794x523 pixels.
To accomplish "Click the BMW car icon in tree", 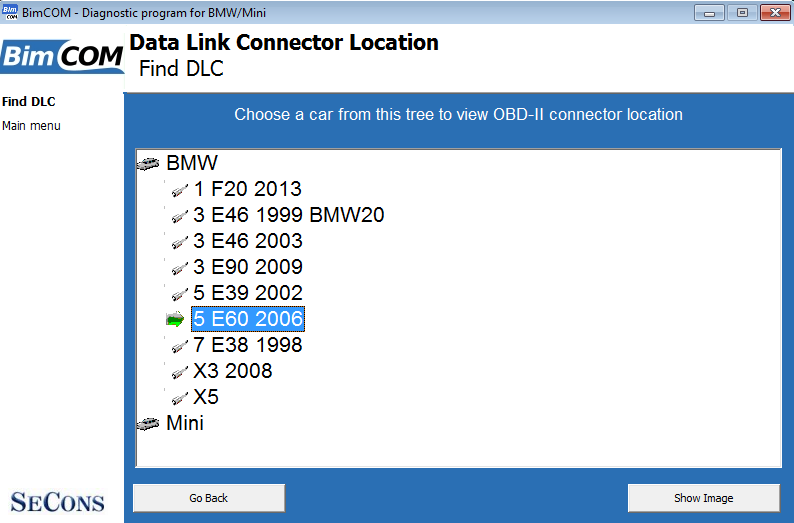I will tap(148, 164).
